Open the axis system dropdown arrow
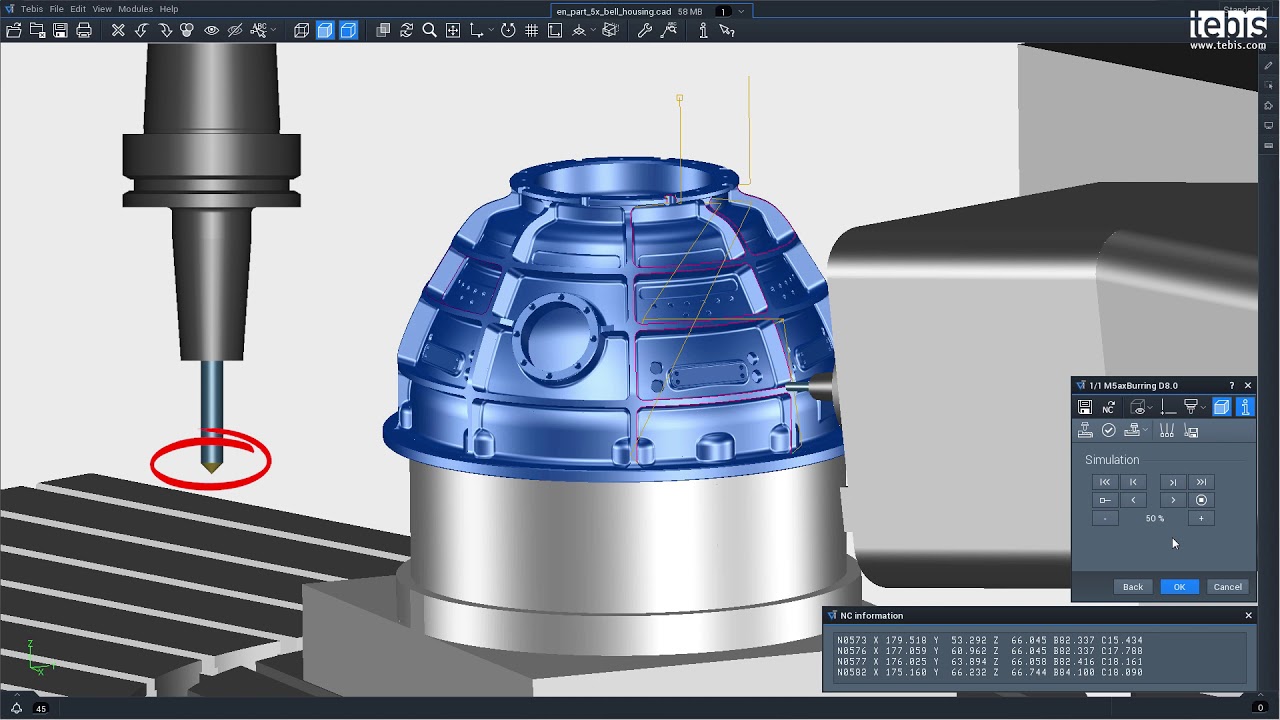 click(x=493, y=30)
